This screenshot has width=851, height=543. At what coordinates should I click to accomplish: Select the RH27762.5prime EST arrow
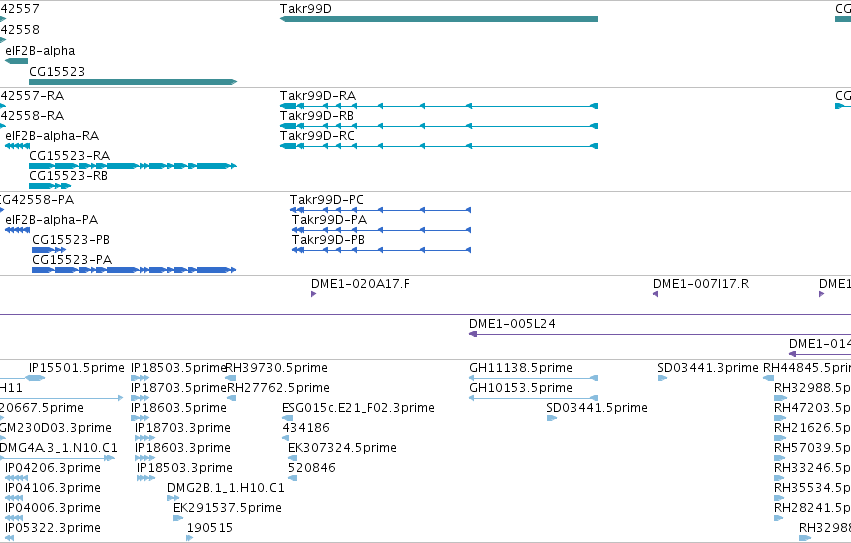pos(231,398)
